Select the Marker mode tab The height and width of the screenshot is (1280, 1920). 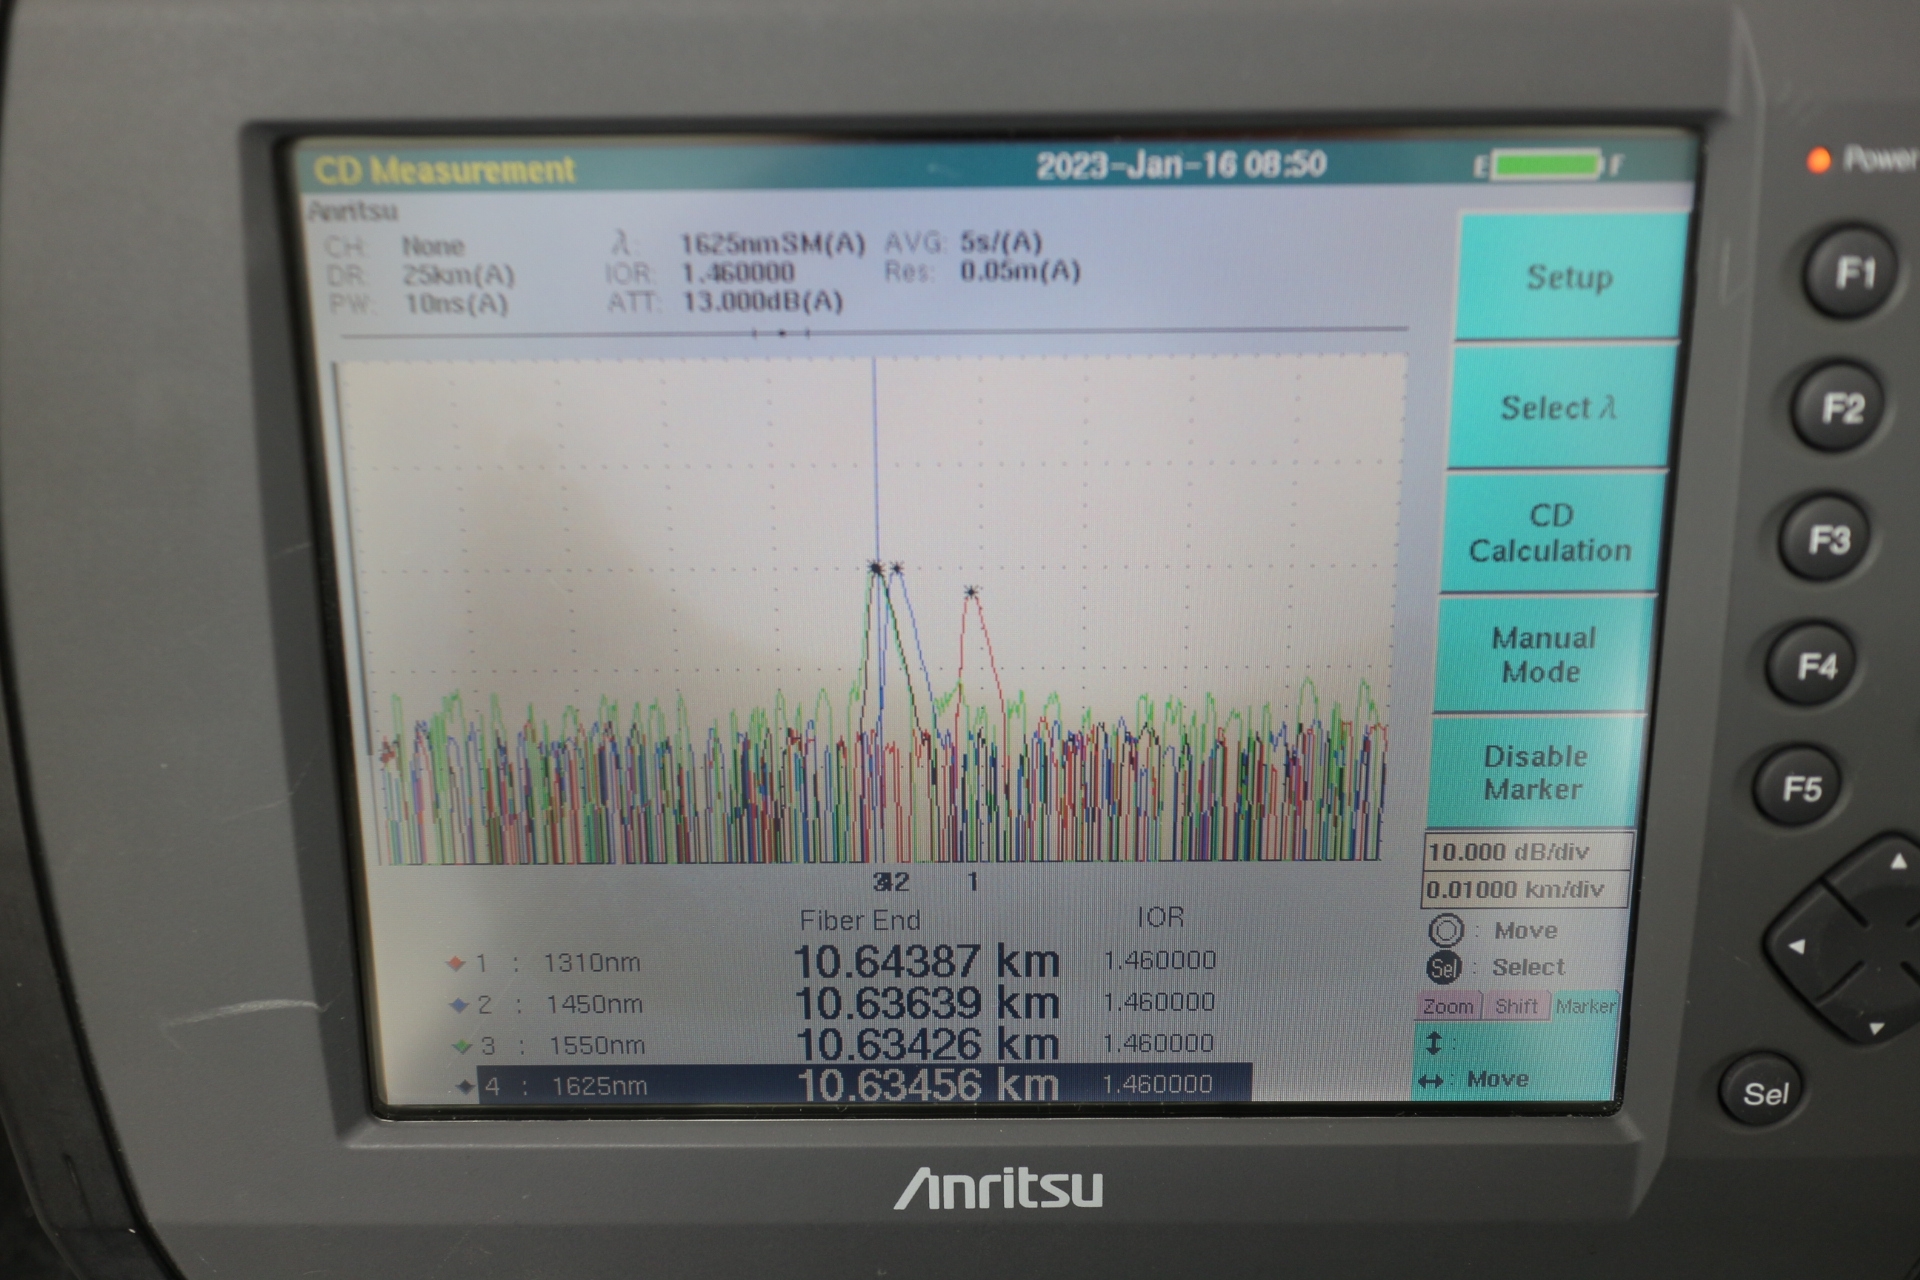(1585, 1006)
